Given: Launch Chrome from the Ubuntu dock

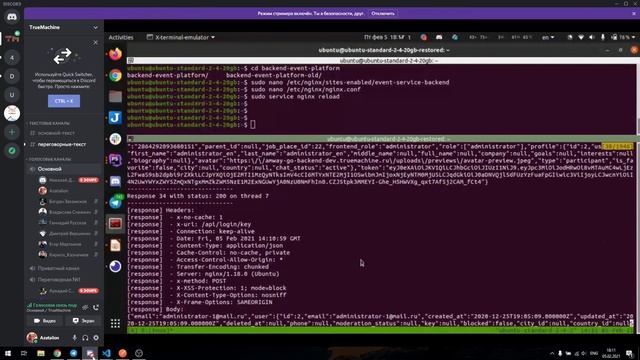Looking at the screenshot, I should [x=116, y=76].
